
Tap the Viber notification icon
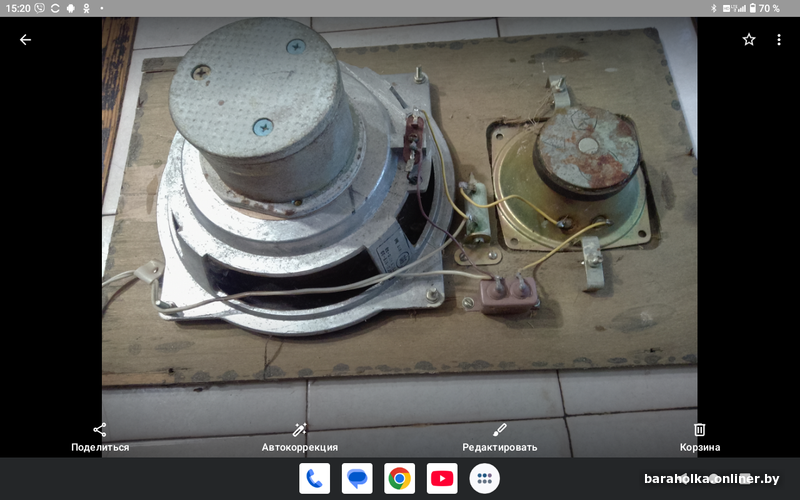coord(39,8)
